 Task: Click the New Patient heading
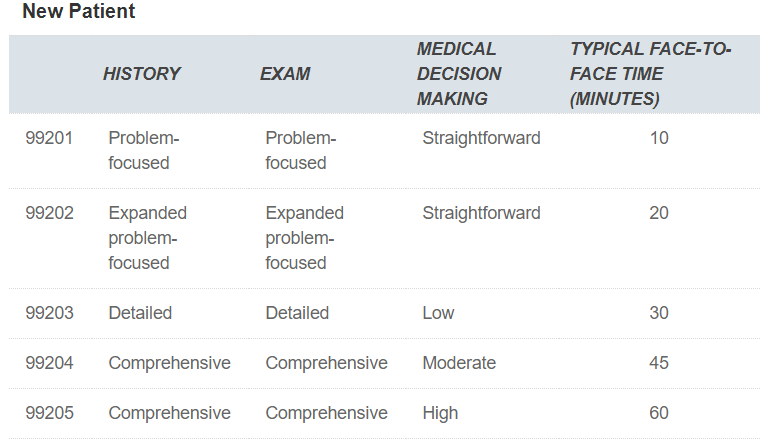pos(79,12)
